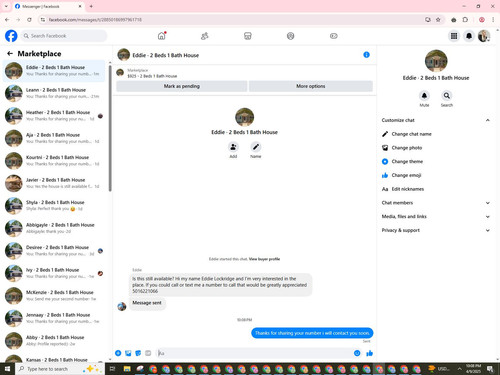Screen dimensions: 500x375
Task: Open the $925 2 Beds listing link
Action: tap(152, 76)
